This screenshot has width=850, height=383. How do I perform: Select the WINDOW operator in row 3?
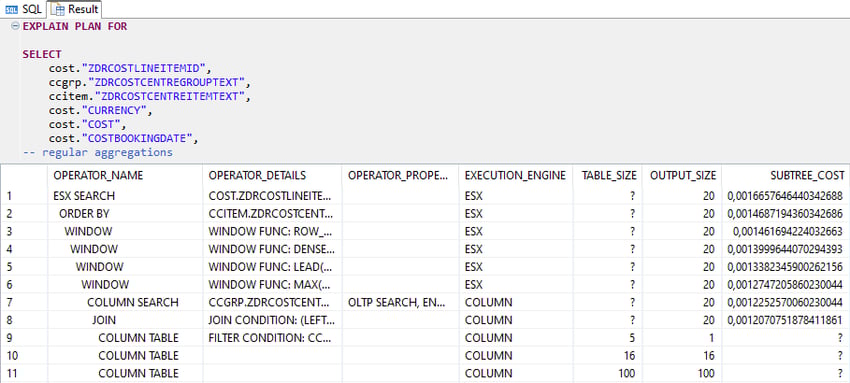pyautogui.click(x=88, y=231)
